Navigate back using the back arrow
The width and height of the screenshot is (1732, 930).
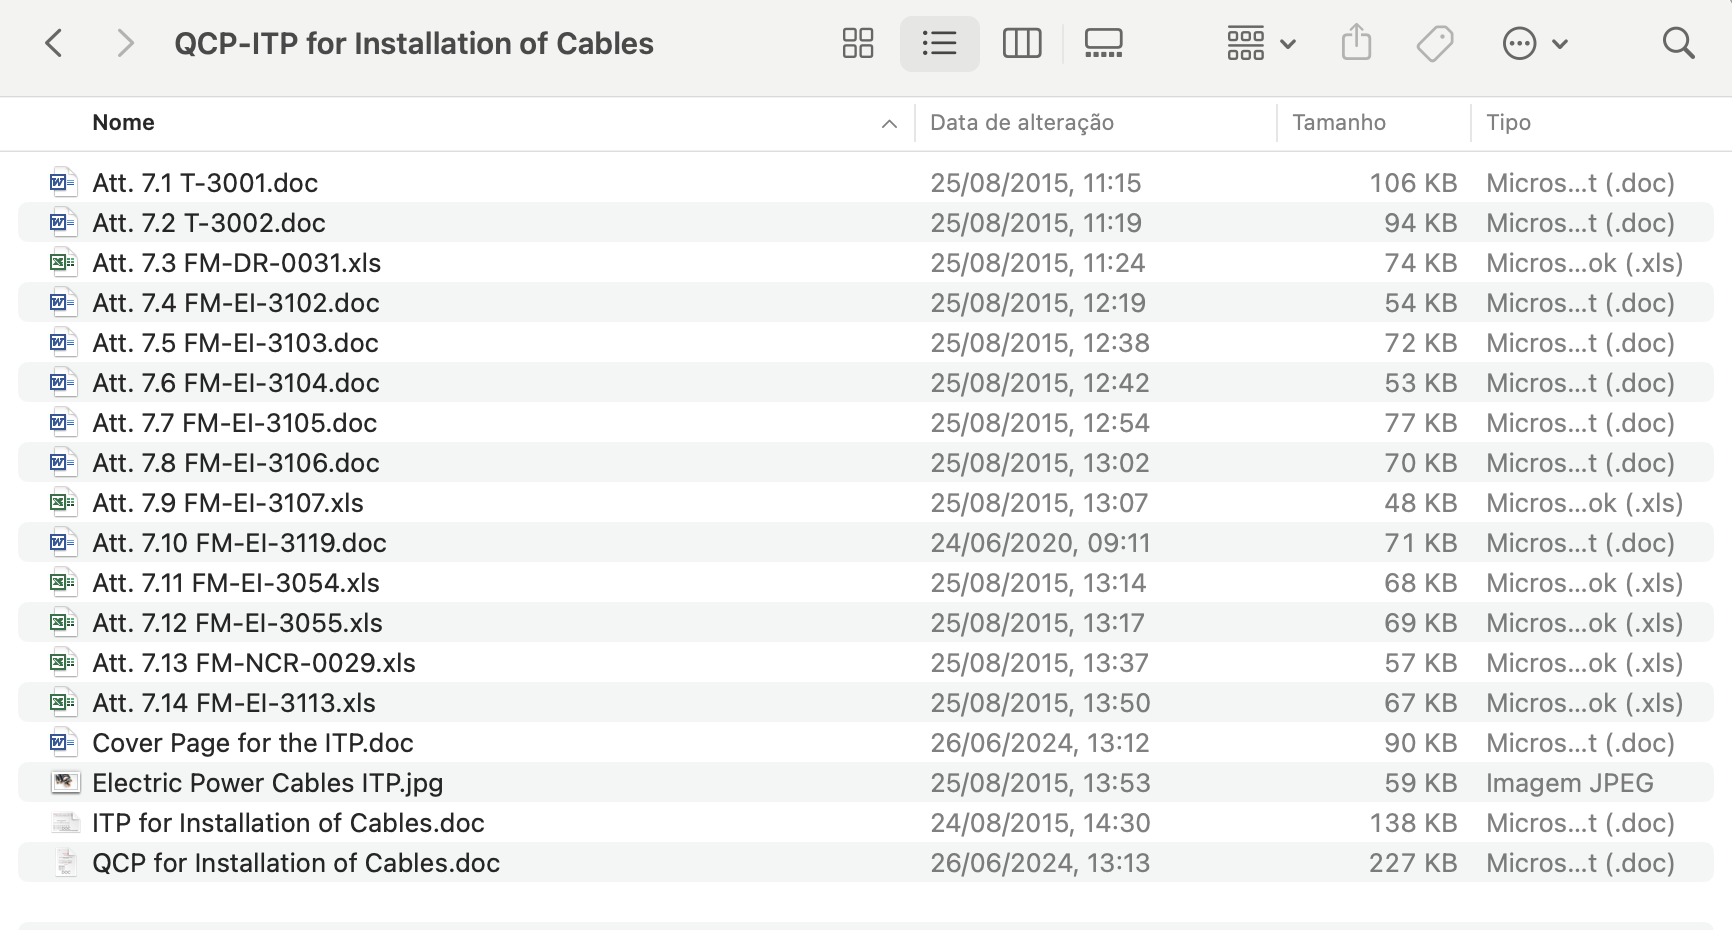(54, 43)
